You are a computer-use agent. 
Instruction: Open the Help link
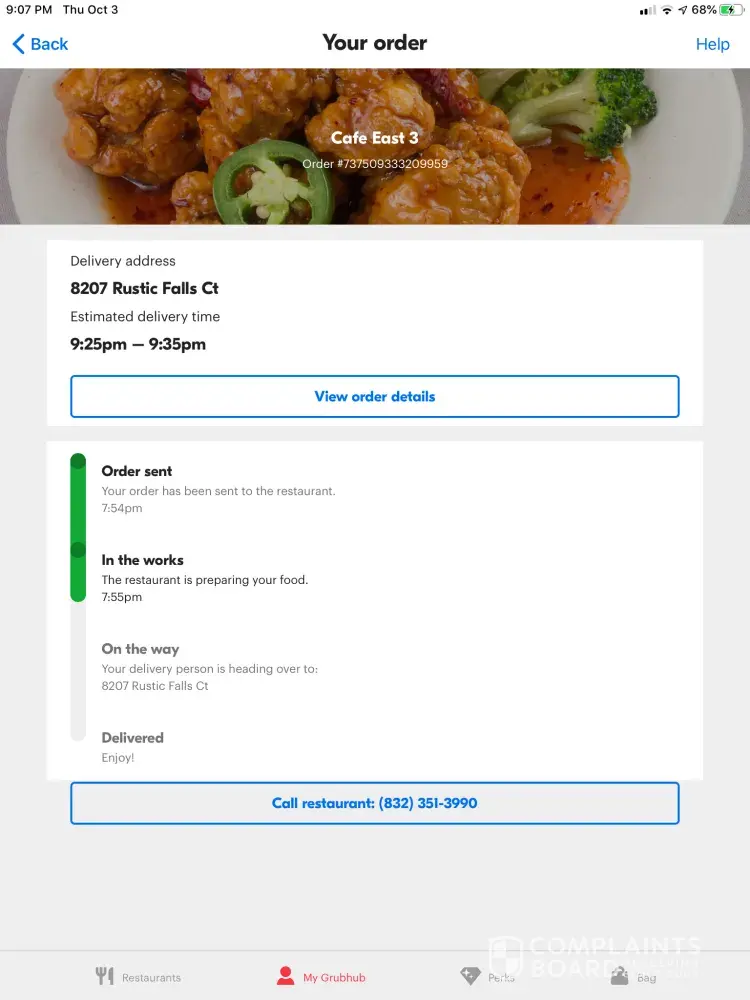pos(712,44)
